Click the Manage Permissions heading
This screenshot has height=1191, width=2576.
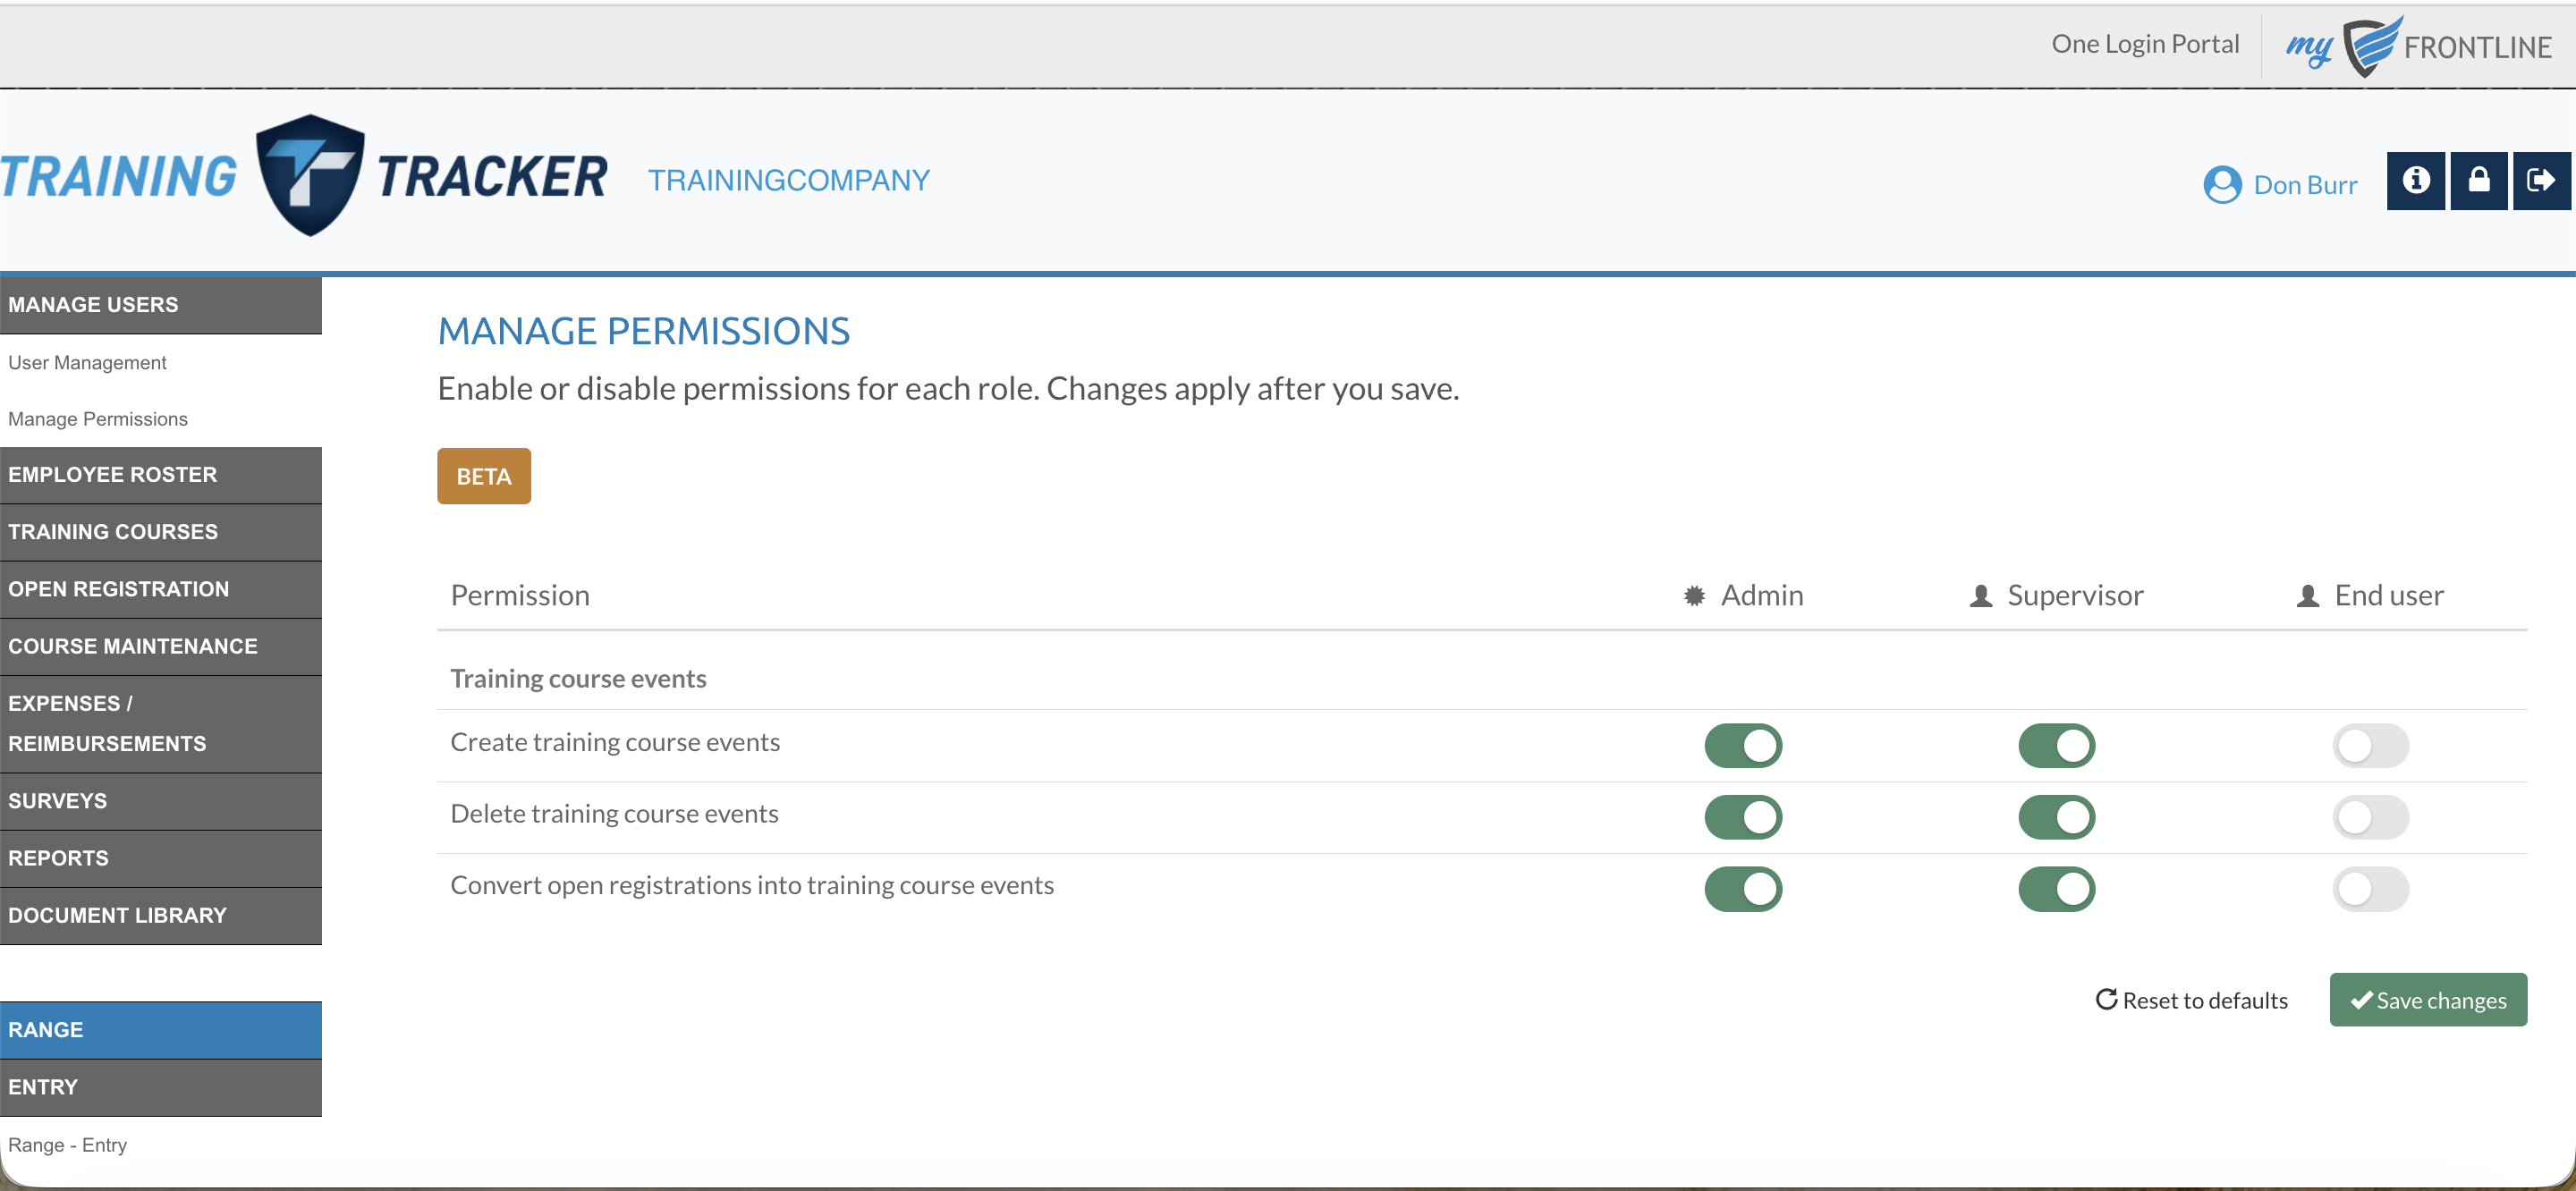point(644,331)
